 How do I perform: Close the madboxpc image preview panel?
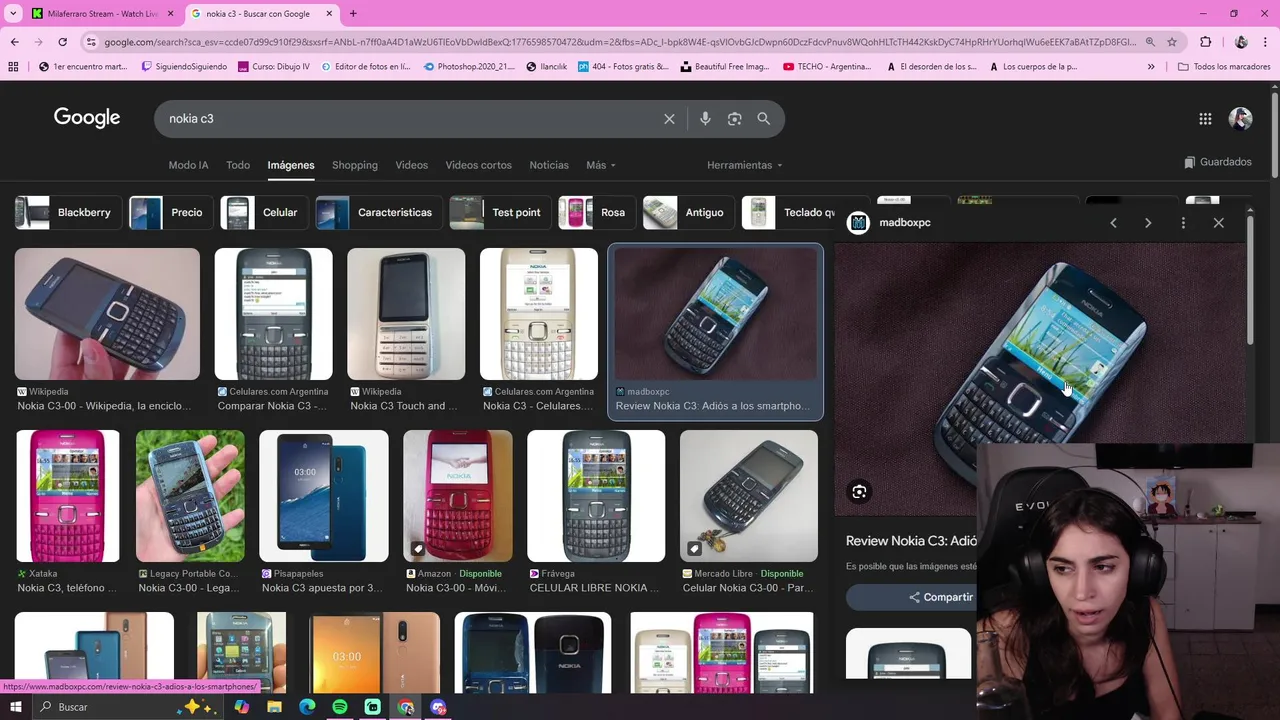[x=1218, y=223]
